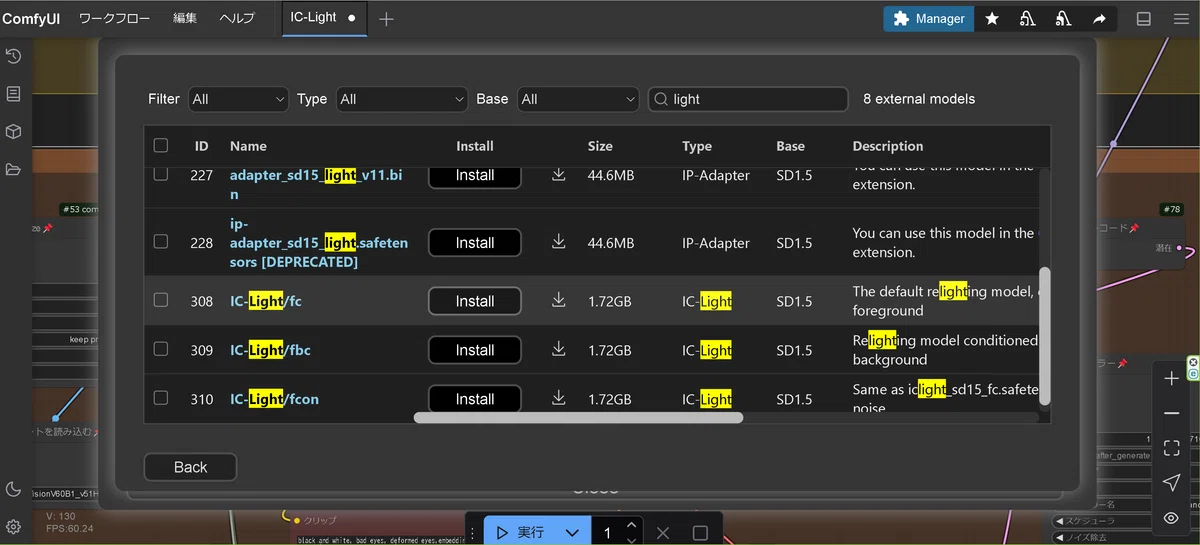Screen dimensions: 1200x545
Task: Check the row 227 checkbox
Action: pyautogui.click(x=161, y=175)
